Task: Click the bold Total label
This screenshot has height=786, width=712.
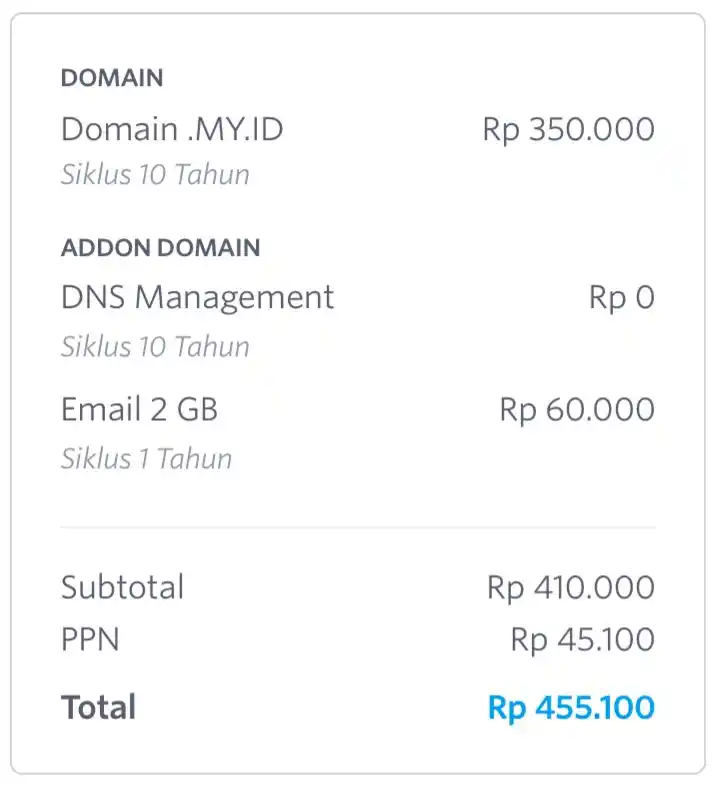Action: click(x=98, y=707)
